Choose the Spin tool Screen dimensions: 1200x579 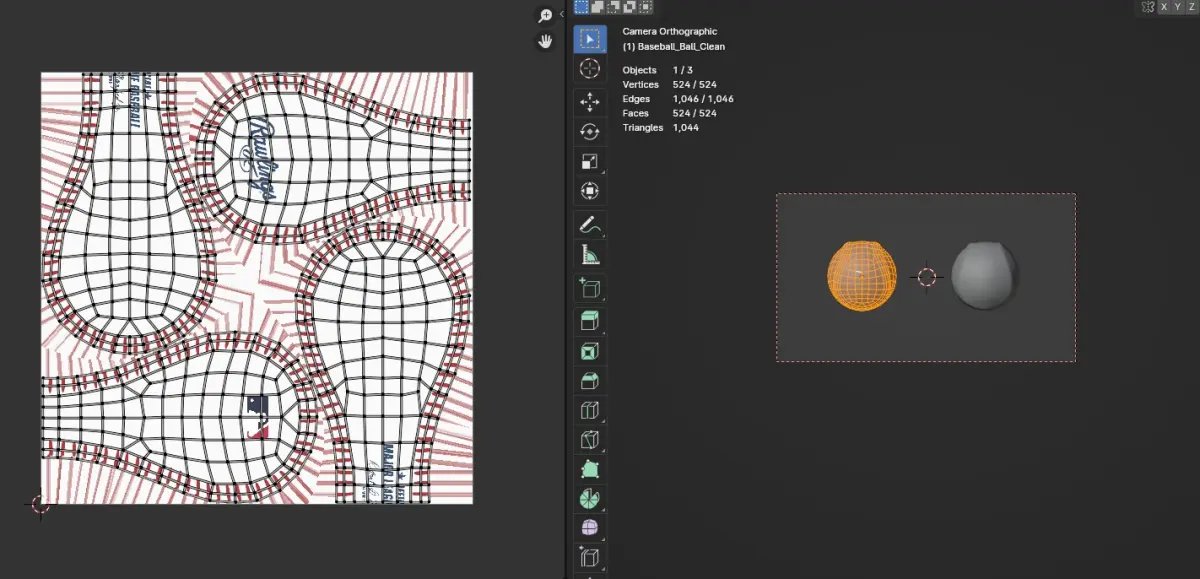point(589,498)
